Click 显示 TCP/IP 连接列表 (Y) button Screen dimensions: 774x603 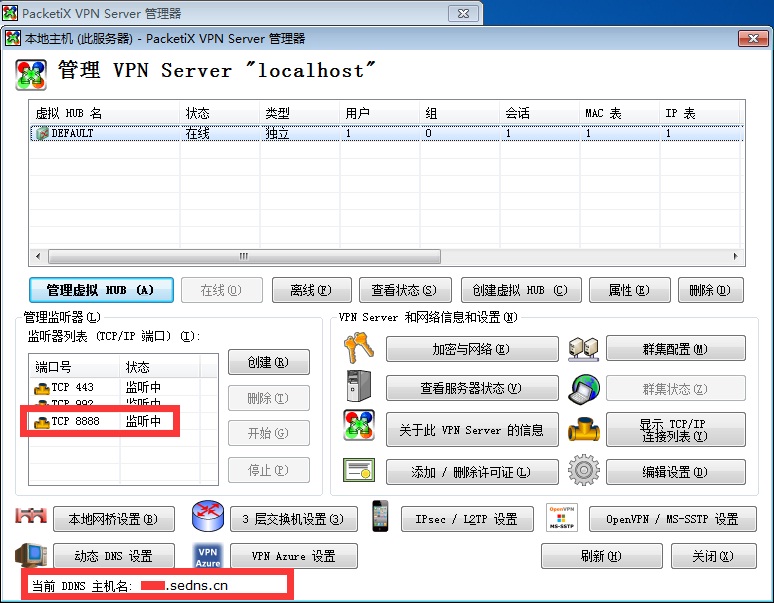(675, 430)
